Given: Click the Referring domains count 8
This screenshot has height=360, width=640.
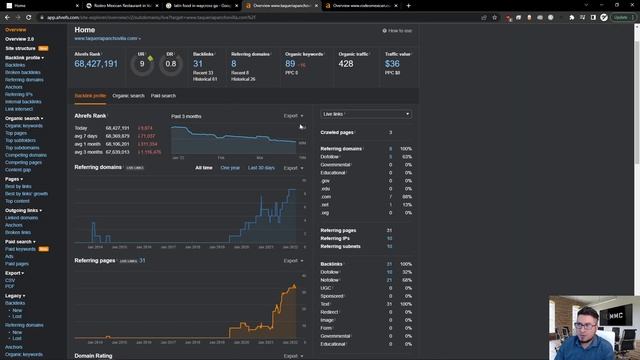Looking at the screenshot, I should (233, 64).
